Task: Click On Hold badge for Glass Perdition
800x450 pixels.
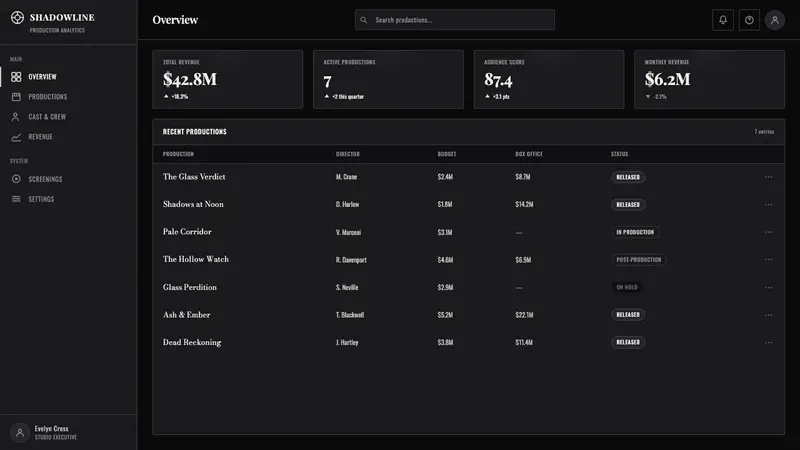Action: click(627, 287)
